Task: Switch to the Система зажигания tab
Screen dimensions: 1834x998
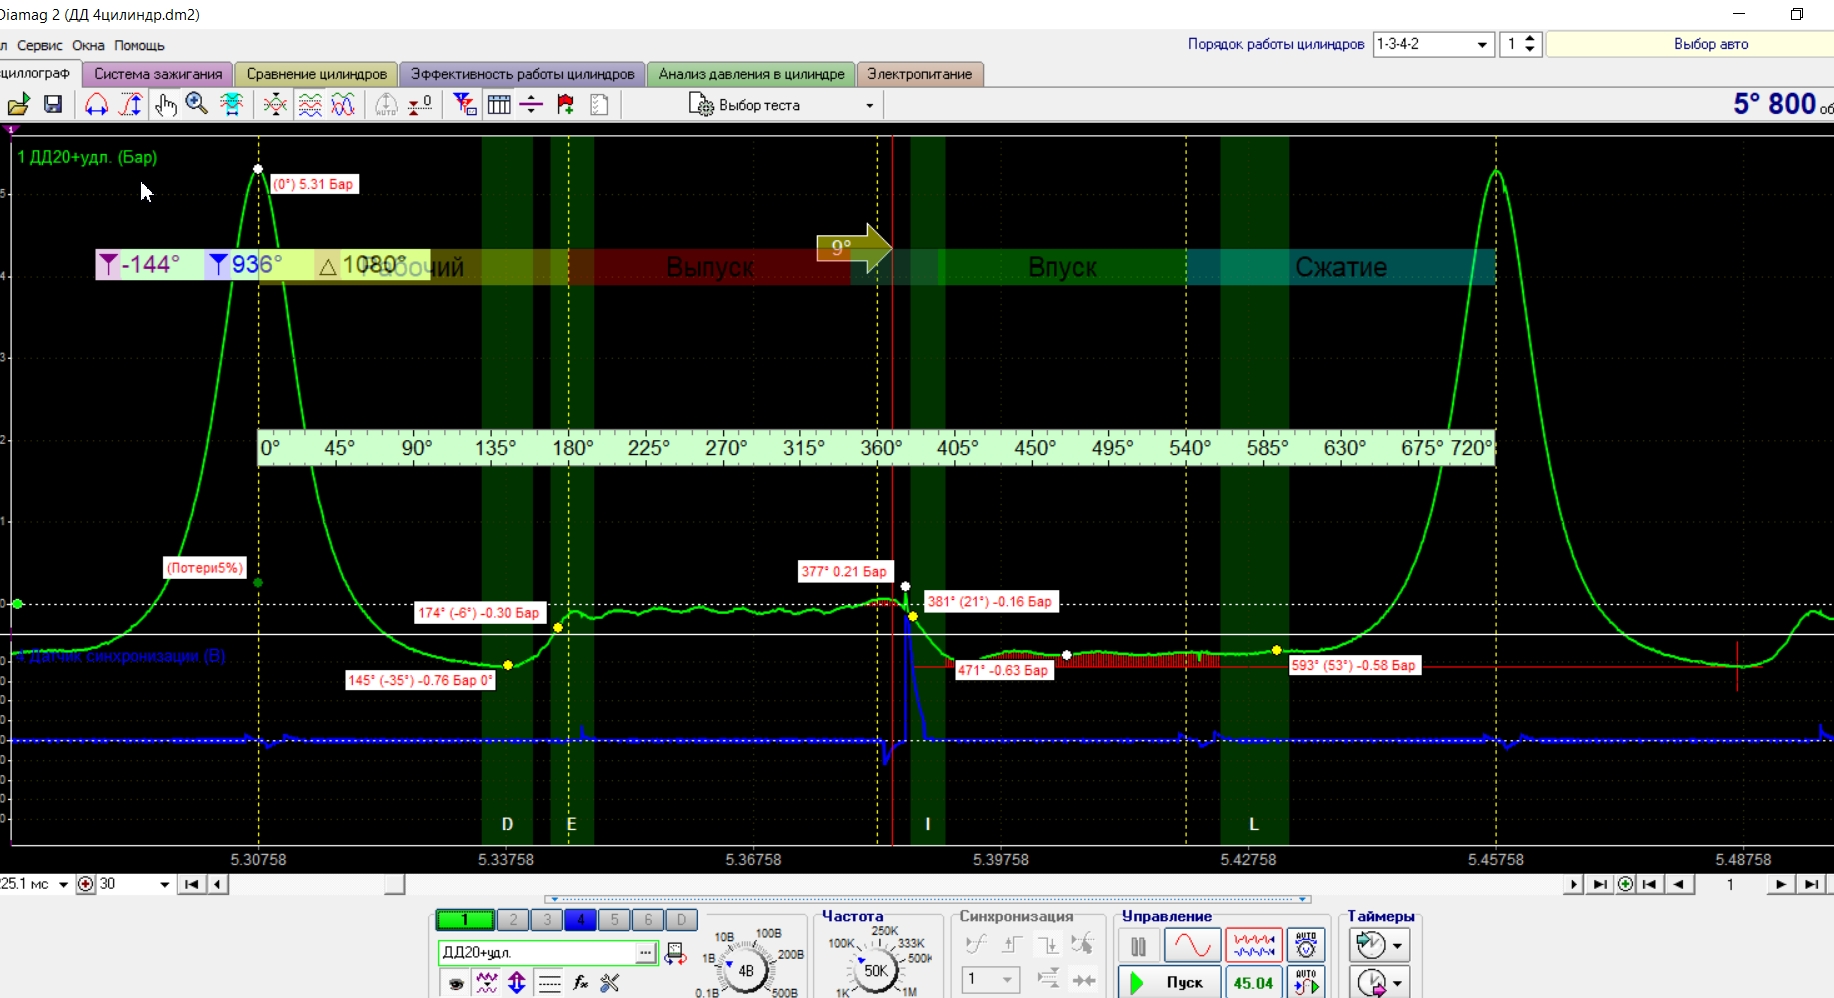Action: (x=158, y=74)
